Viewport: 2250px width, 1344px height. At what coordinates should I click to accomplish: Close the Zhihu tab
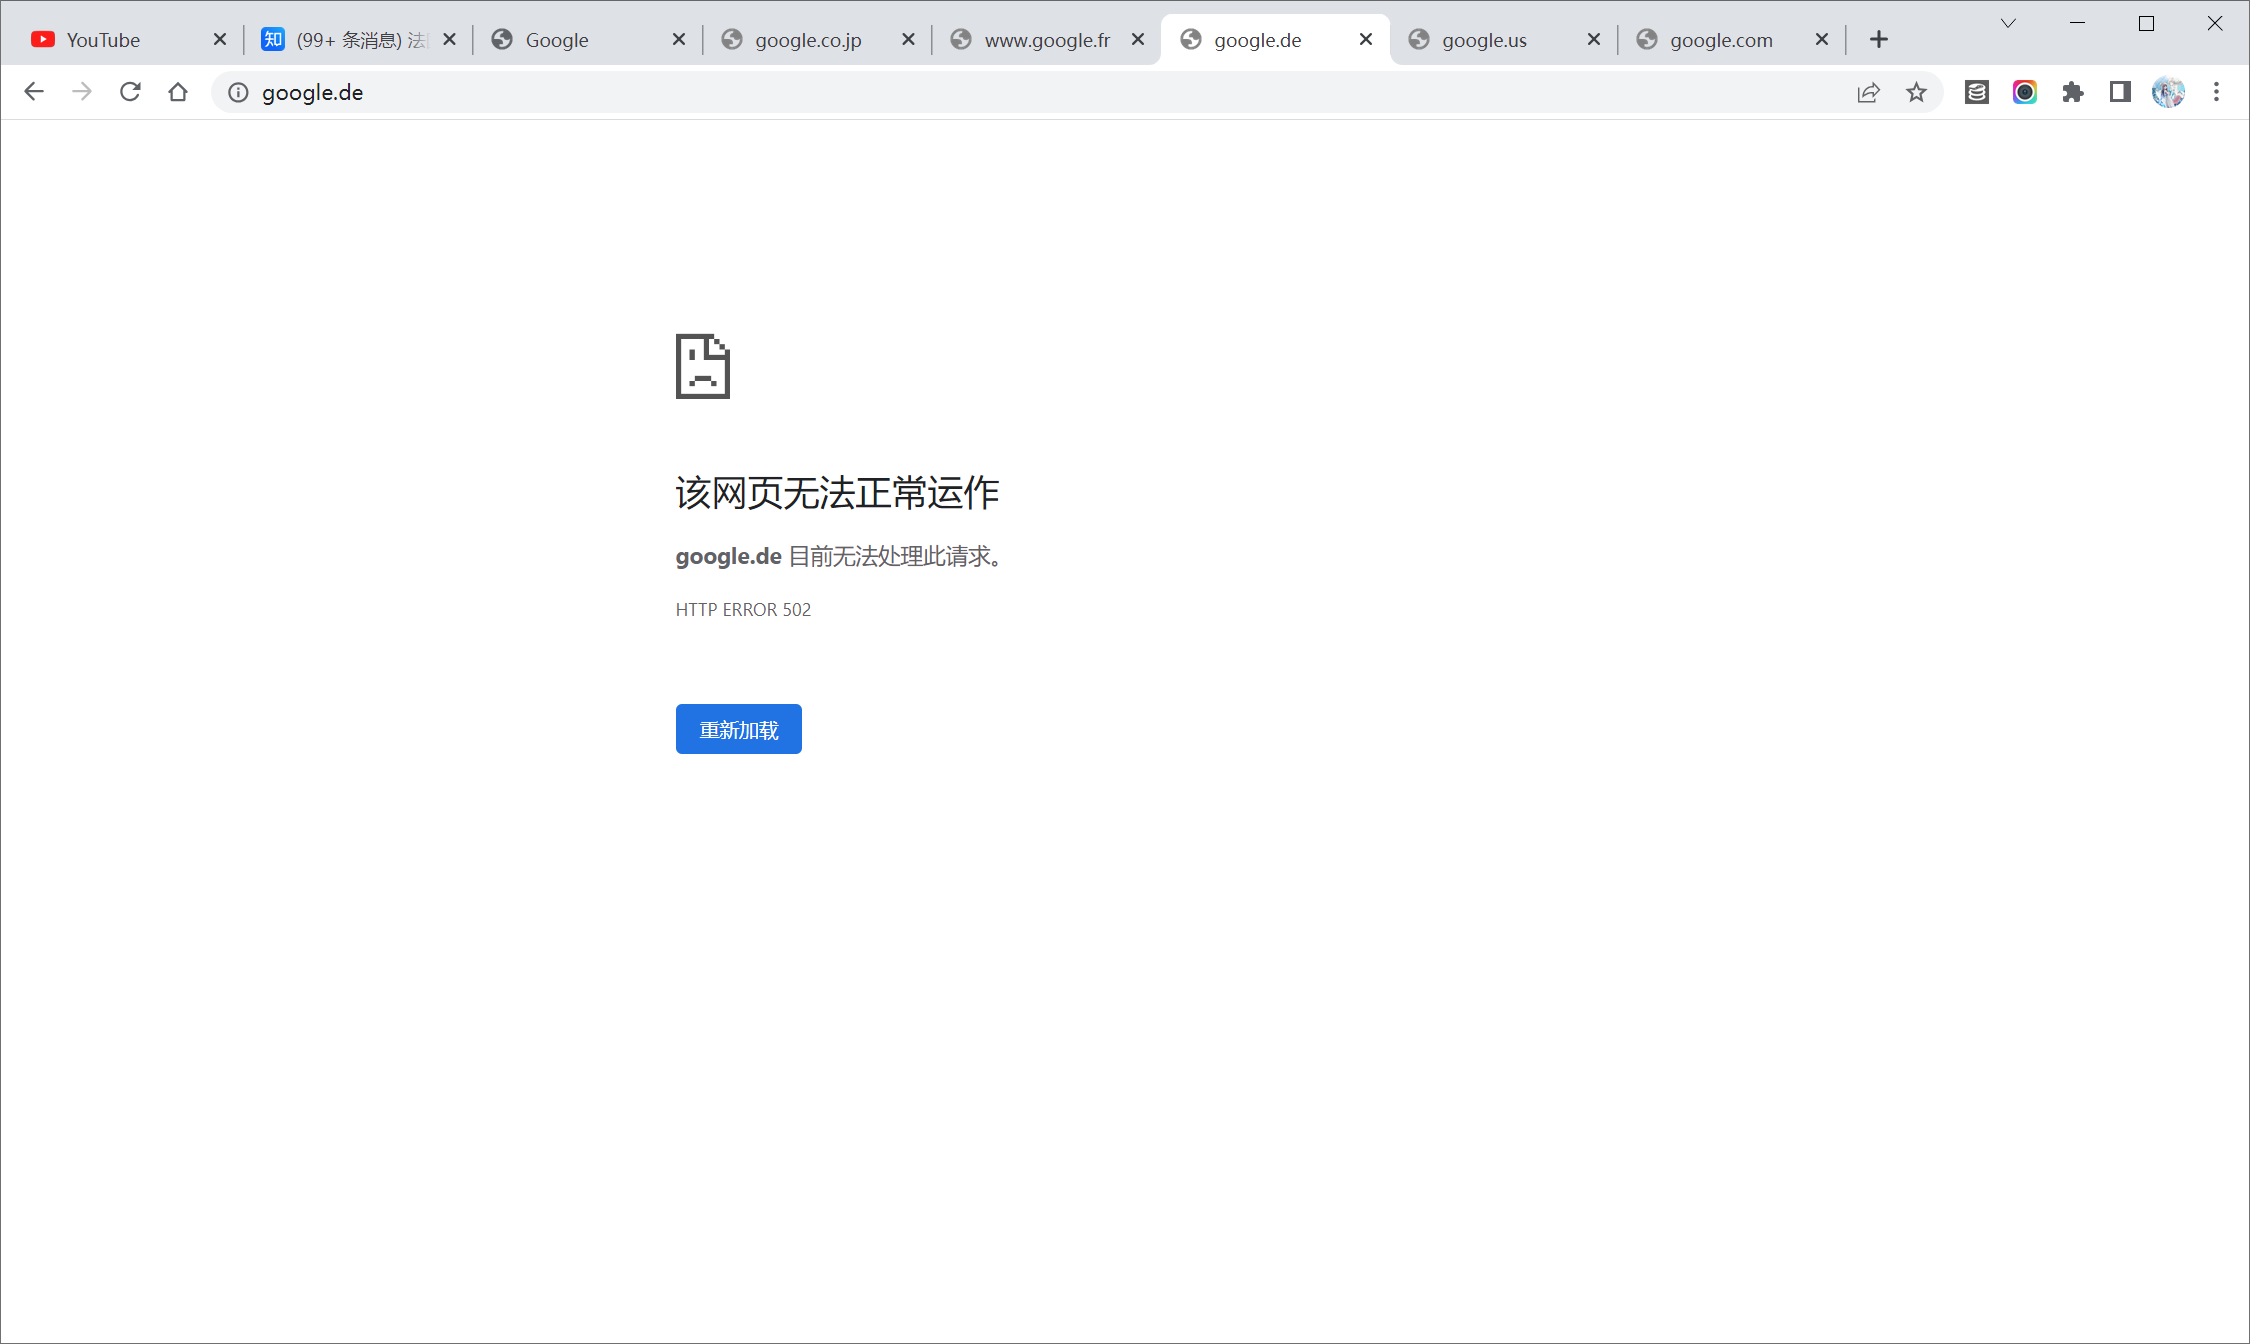pyautogui.click(x=449, y=39)
